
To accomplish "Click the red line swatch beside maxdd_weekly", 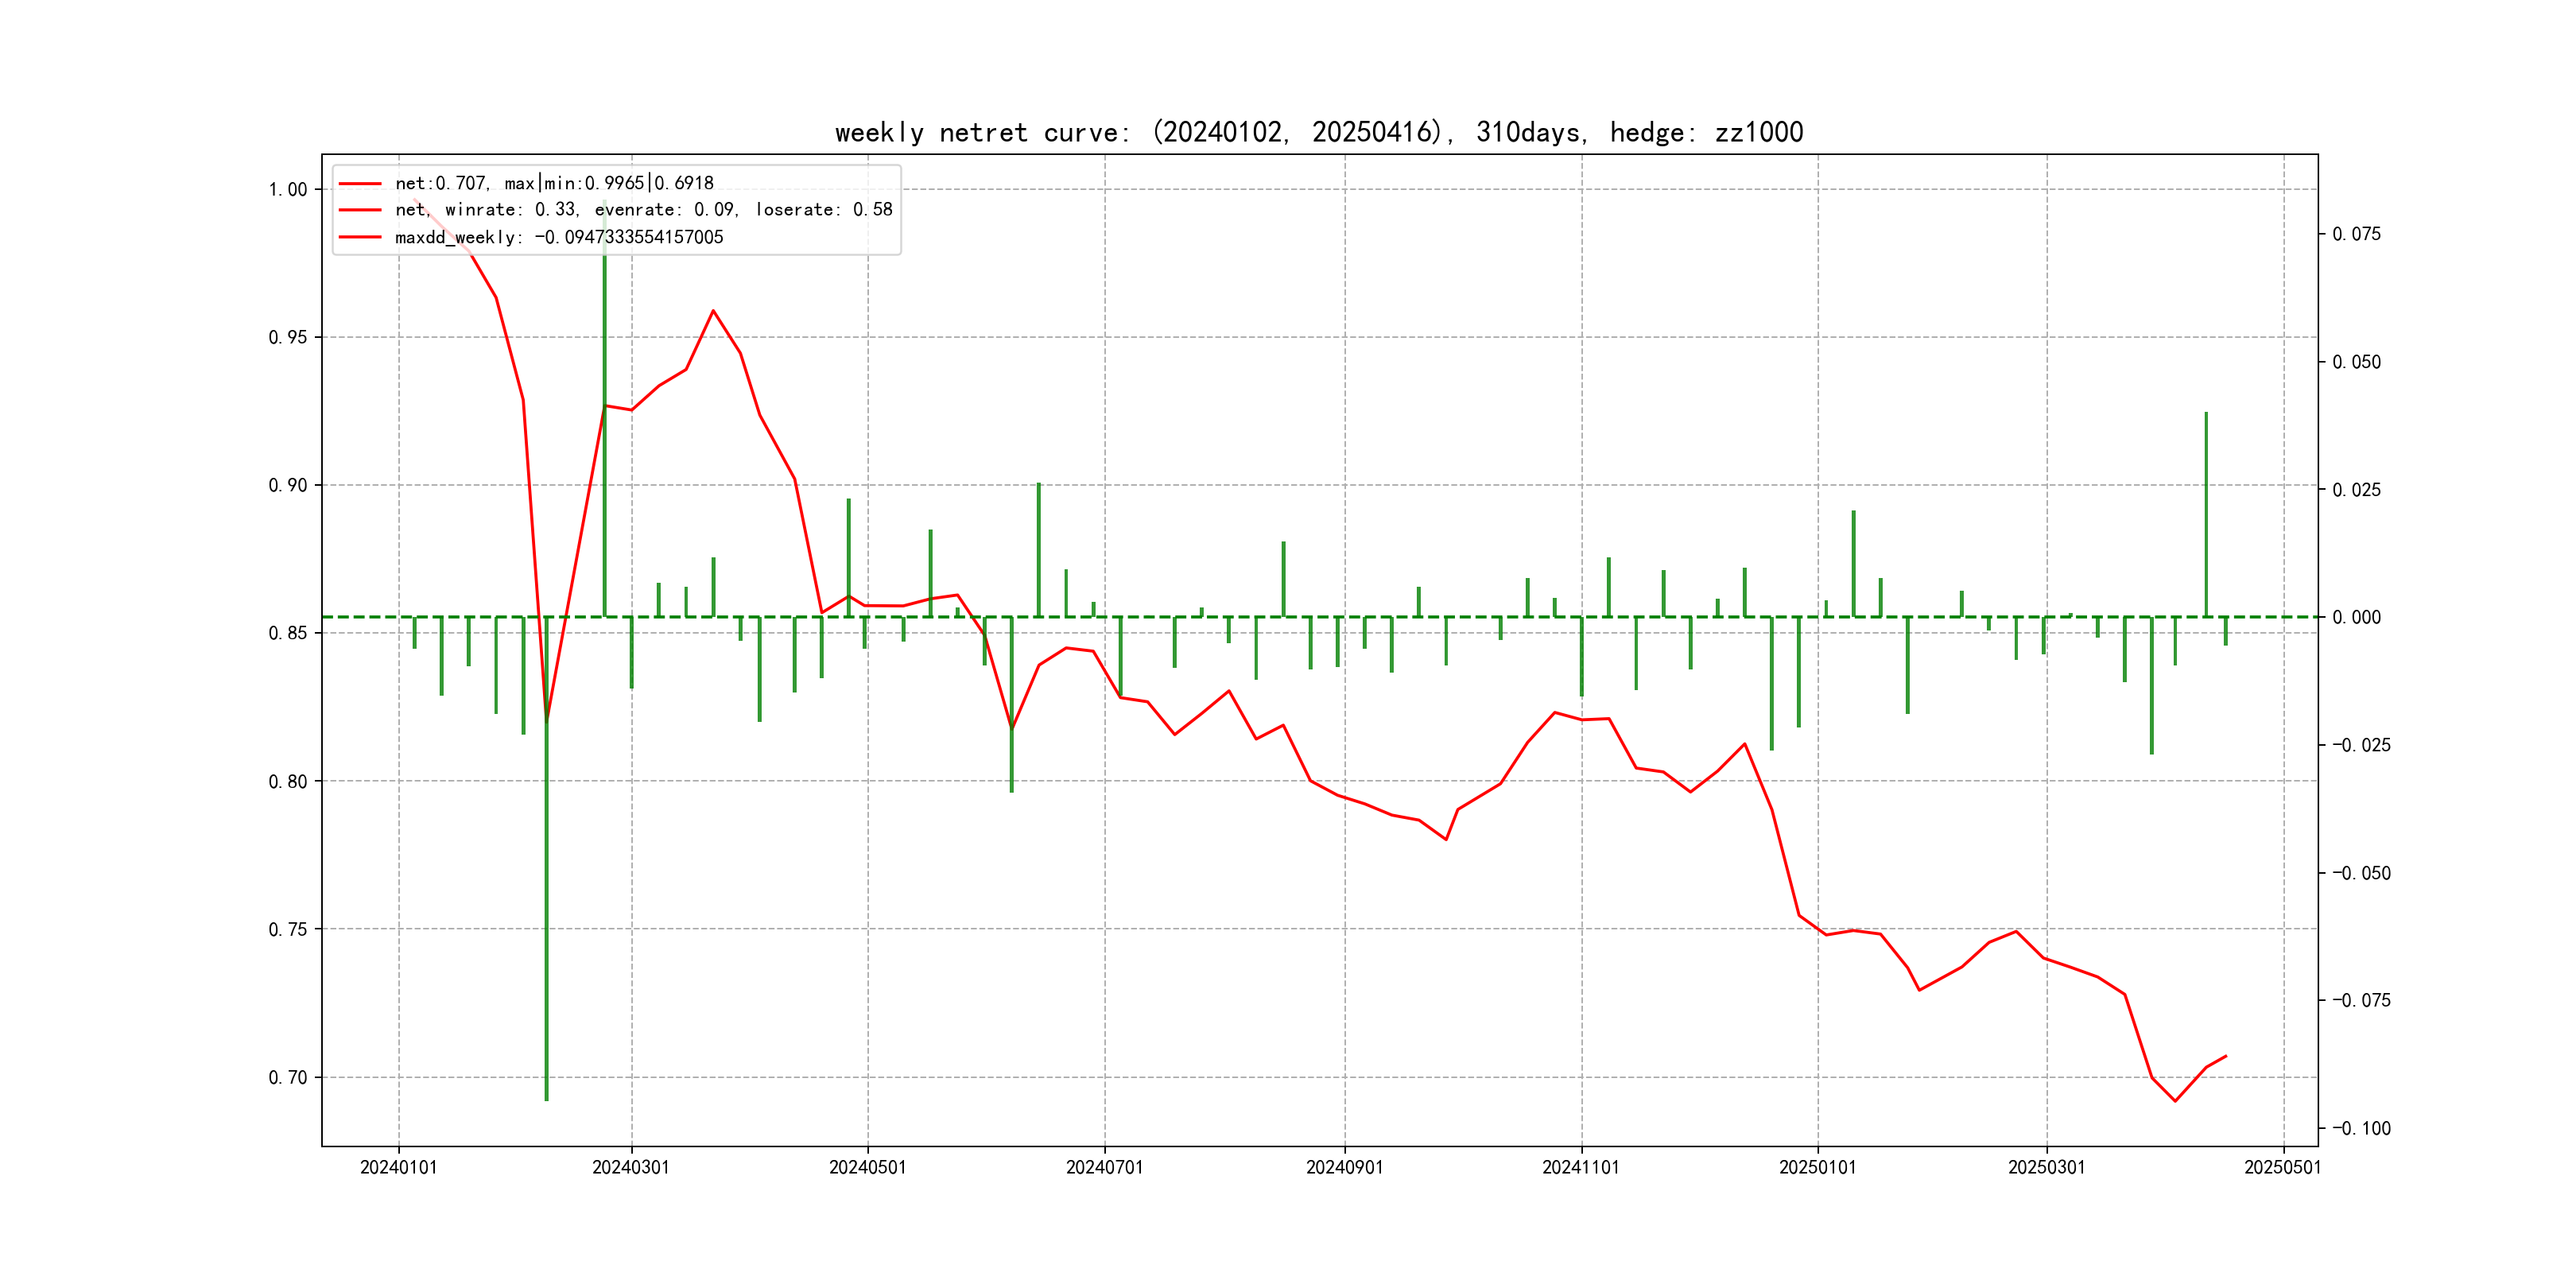I will click(x=360, y=237).
